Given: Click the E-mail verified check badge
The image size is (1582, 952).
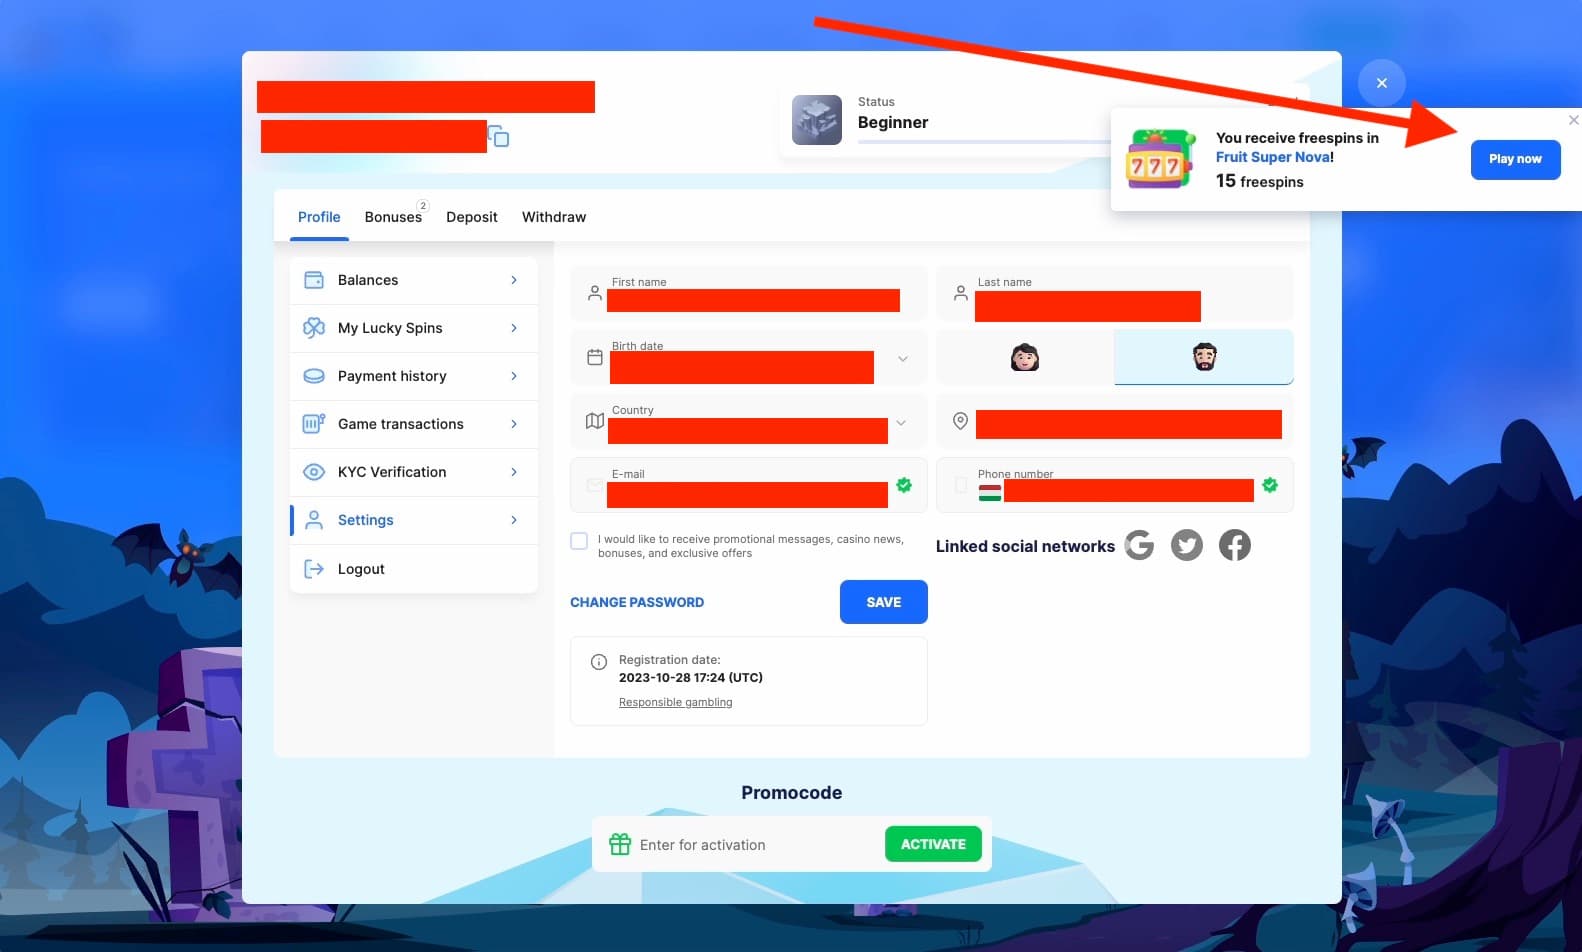Looking at the screenshot, I should (x=904, y=485).
